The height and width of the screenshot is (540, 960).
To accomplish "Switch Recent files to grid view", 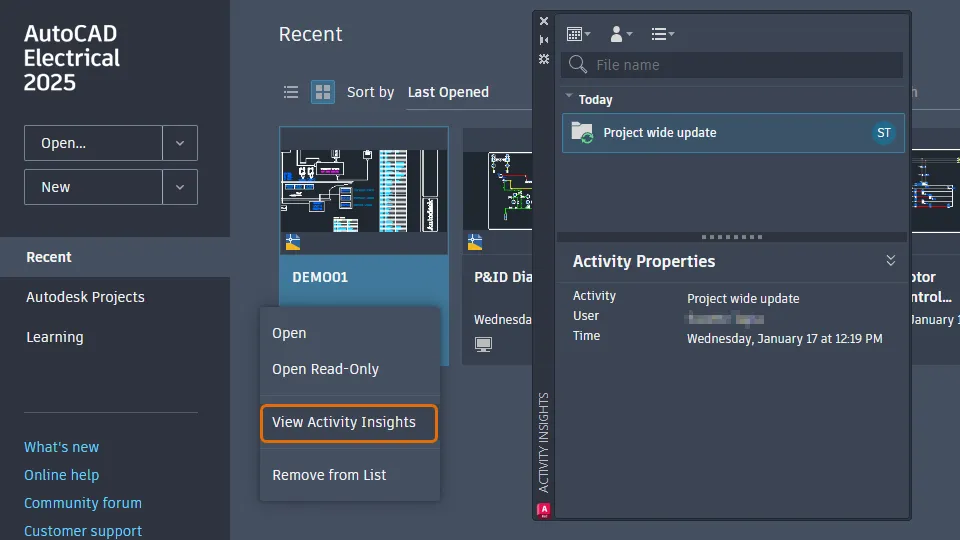I will coord(322,92).
